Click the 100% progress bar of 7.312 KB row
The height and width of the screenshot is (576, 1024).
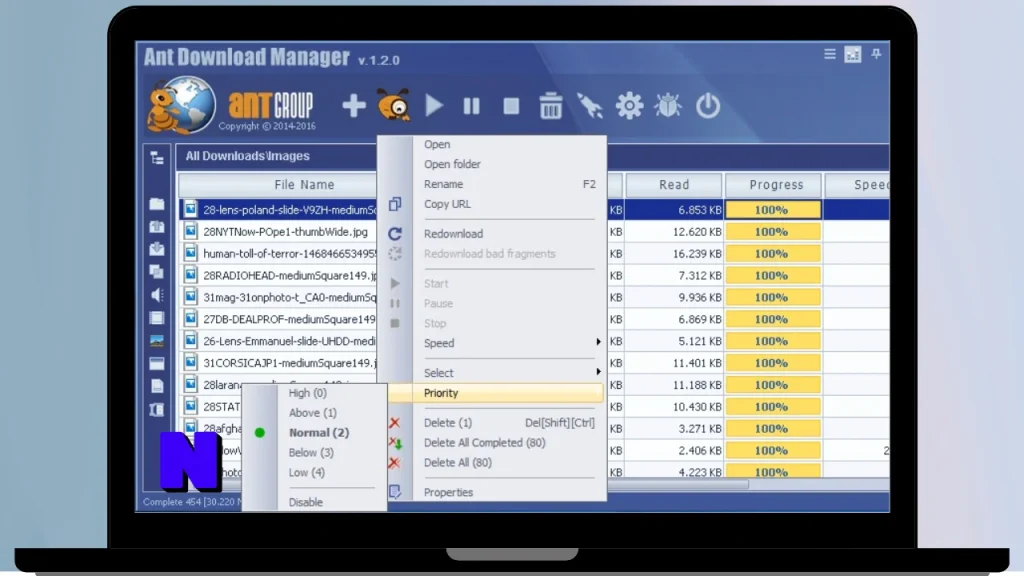point(773,276)
